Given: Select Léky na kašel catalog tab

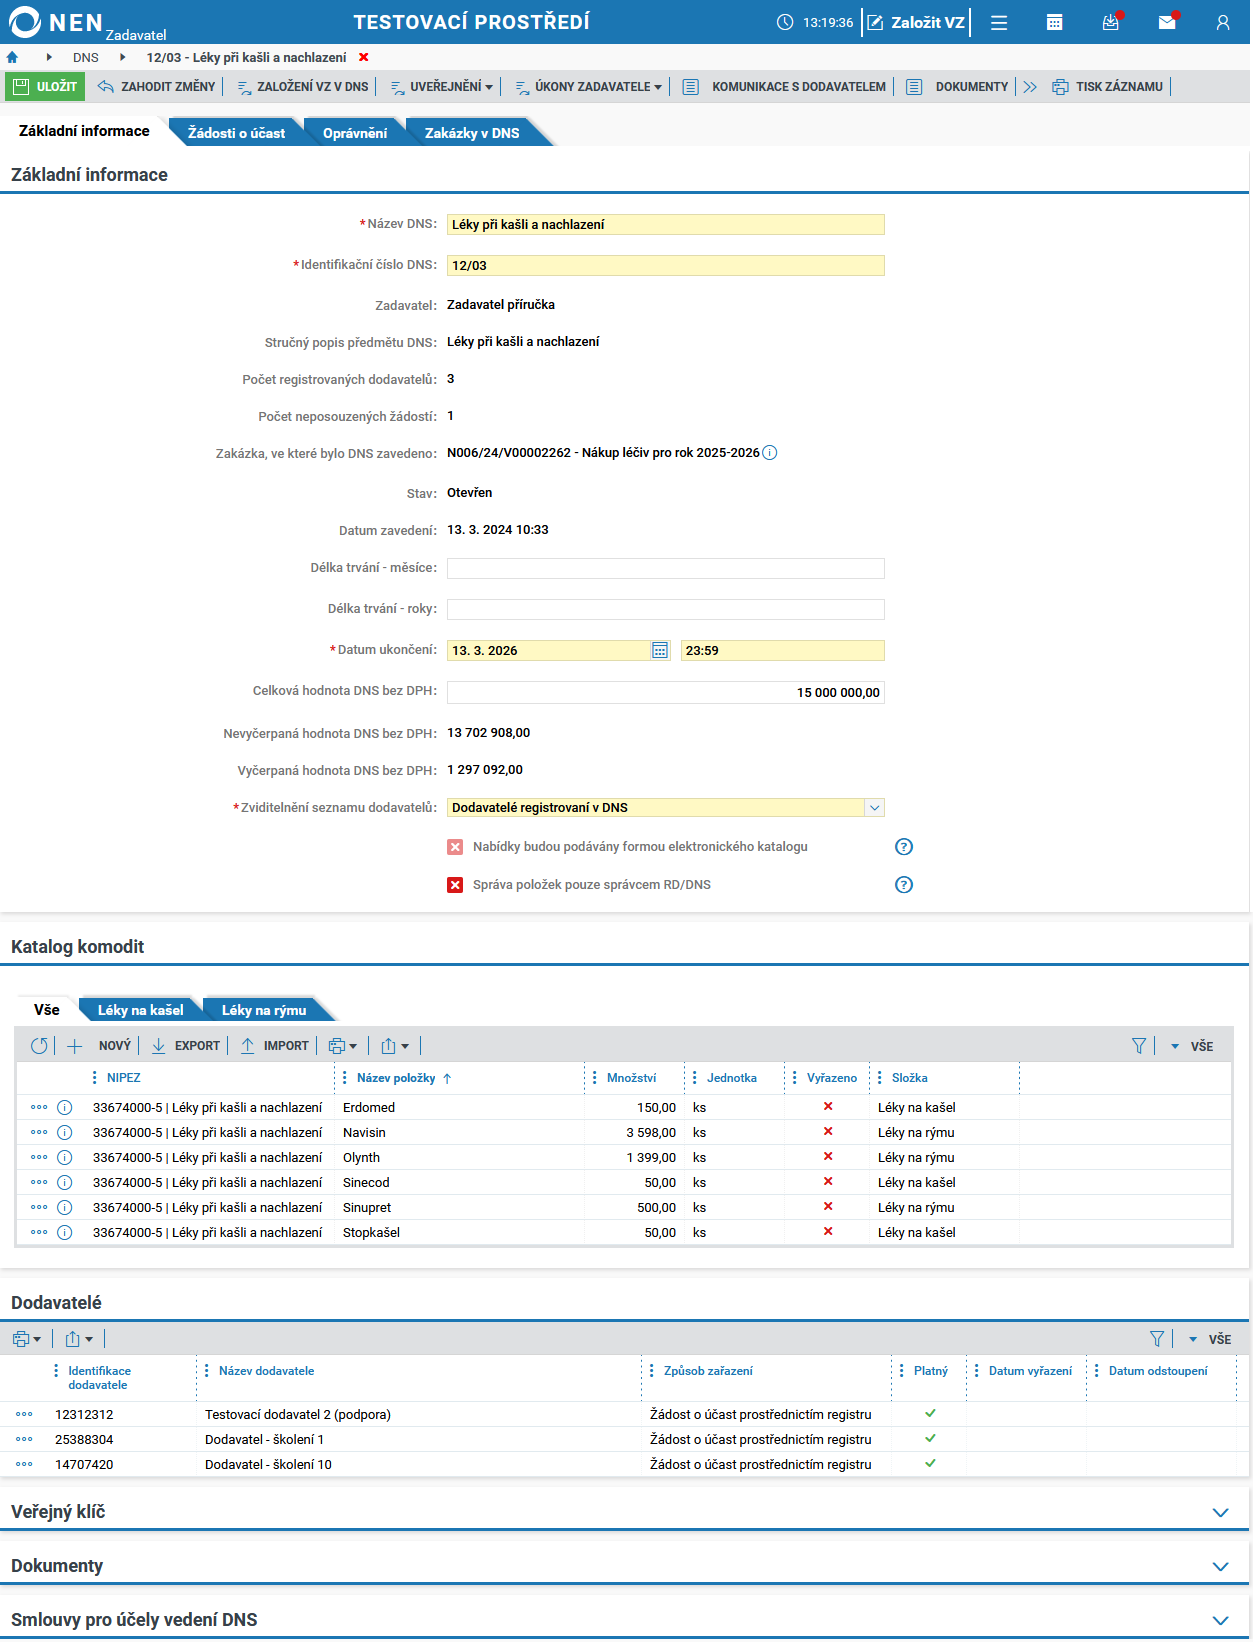Looking at the screenshot, I should (x=141, y=1011).
